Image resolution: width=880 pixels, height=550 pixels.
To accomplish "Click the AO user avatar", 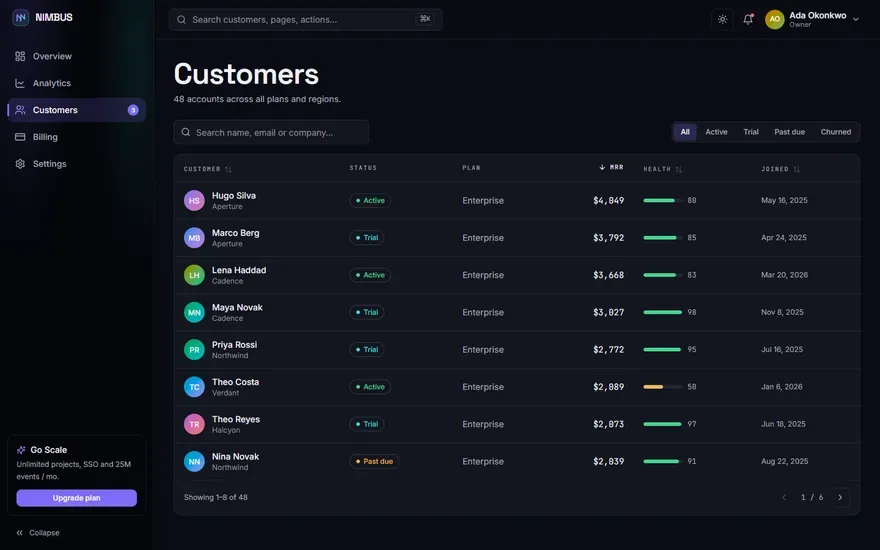I will (x=774, y=19).
